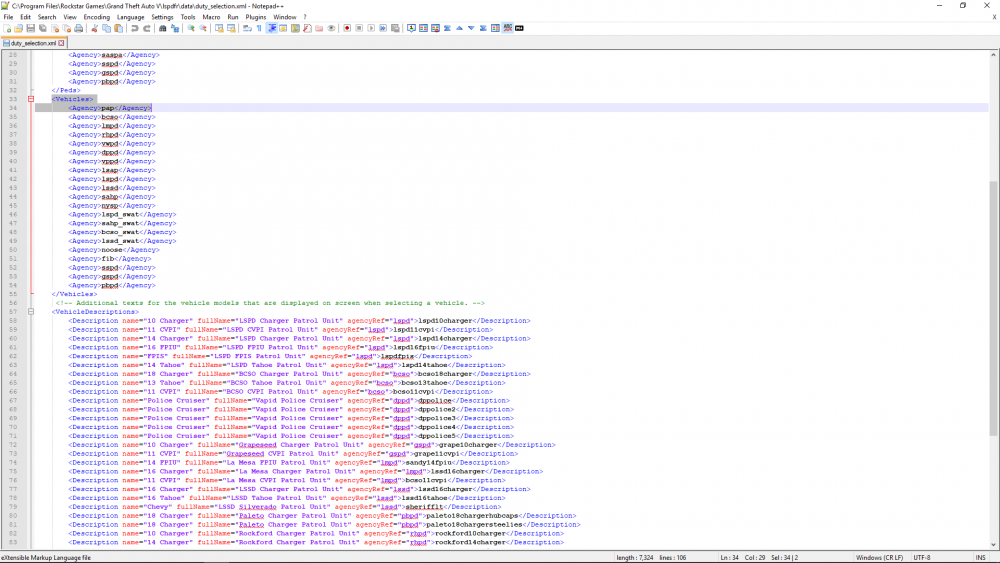Switch to the duty_selection.xml tab

coord(30,44)
